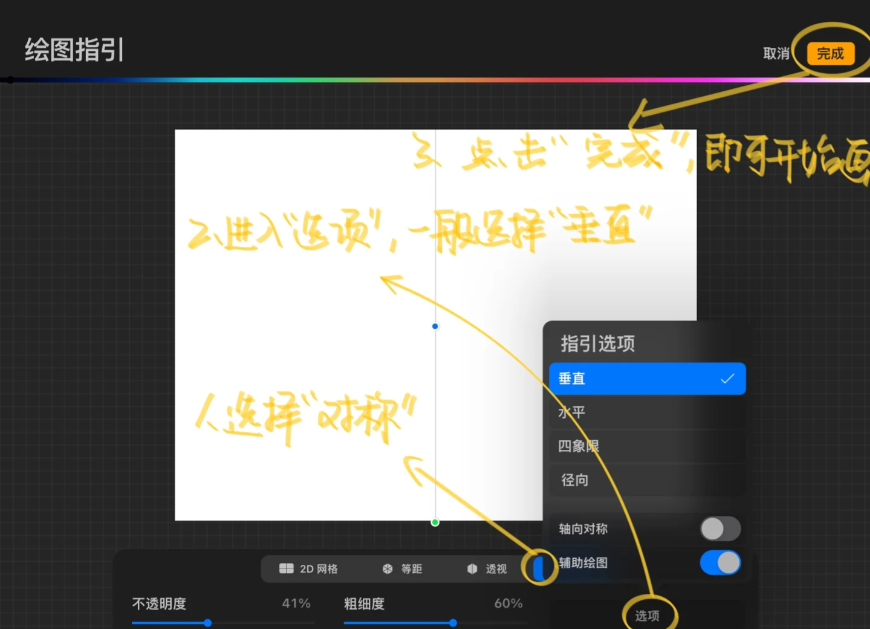870x629 pixels.
Task: Click the green rotation node below the canvas
Action: (435, 523)
